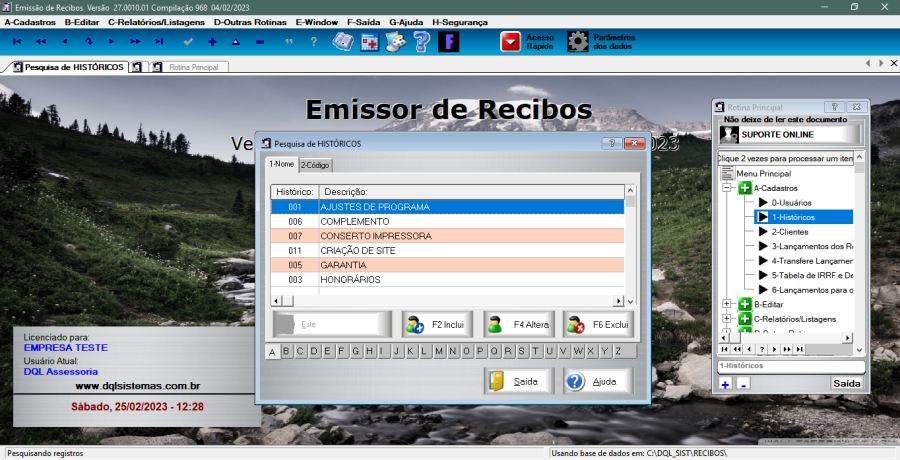Click the large question mark help icon
The width and height of the screenshot is (900, 460).
pos(422,42)
